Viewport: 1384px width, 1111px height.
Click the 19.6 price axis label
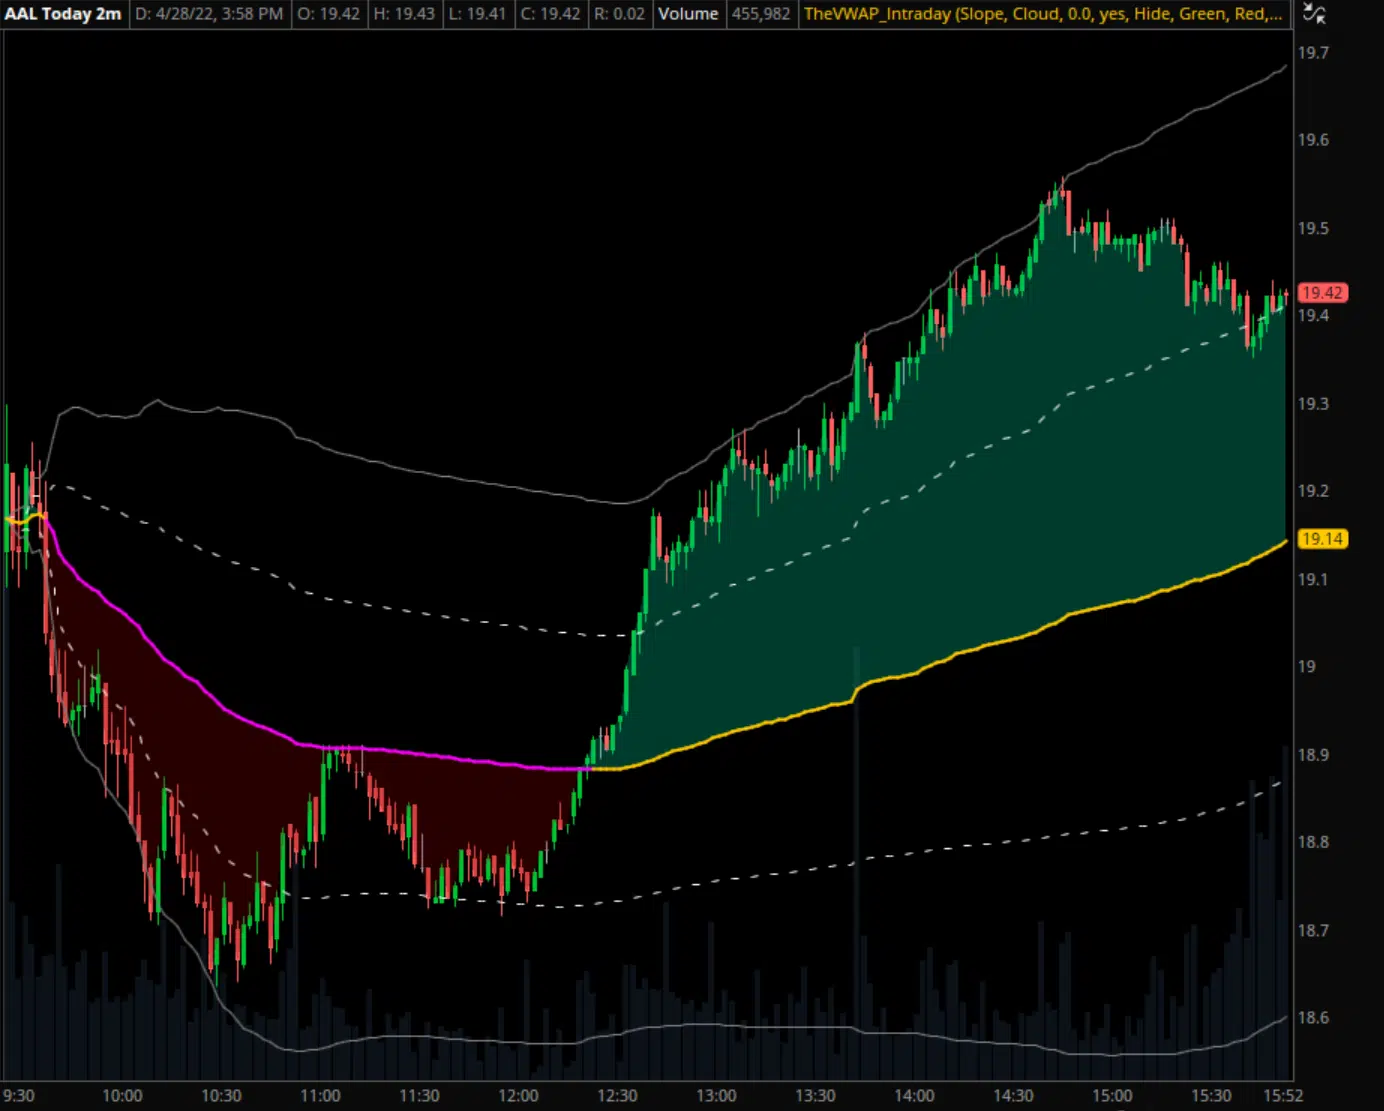click(x=1313, y=140)
